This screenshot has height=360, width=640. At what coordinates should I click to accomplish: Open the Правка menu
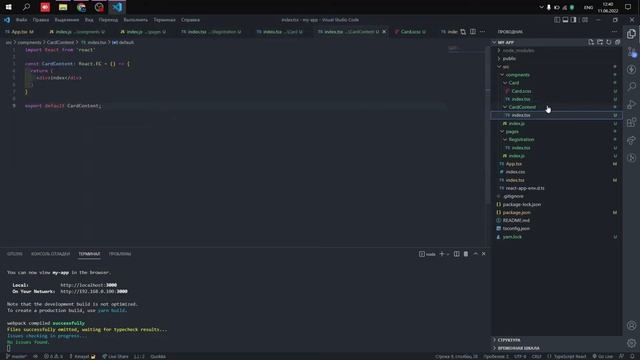[x=41, y=20]
